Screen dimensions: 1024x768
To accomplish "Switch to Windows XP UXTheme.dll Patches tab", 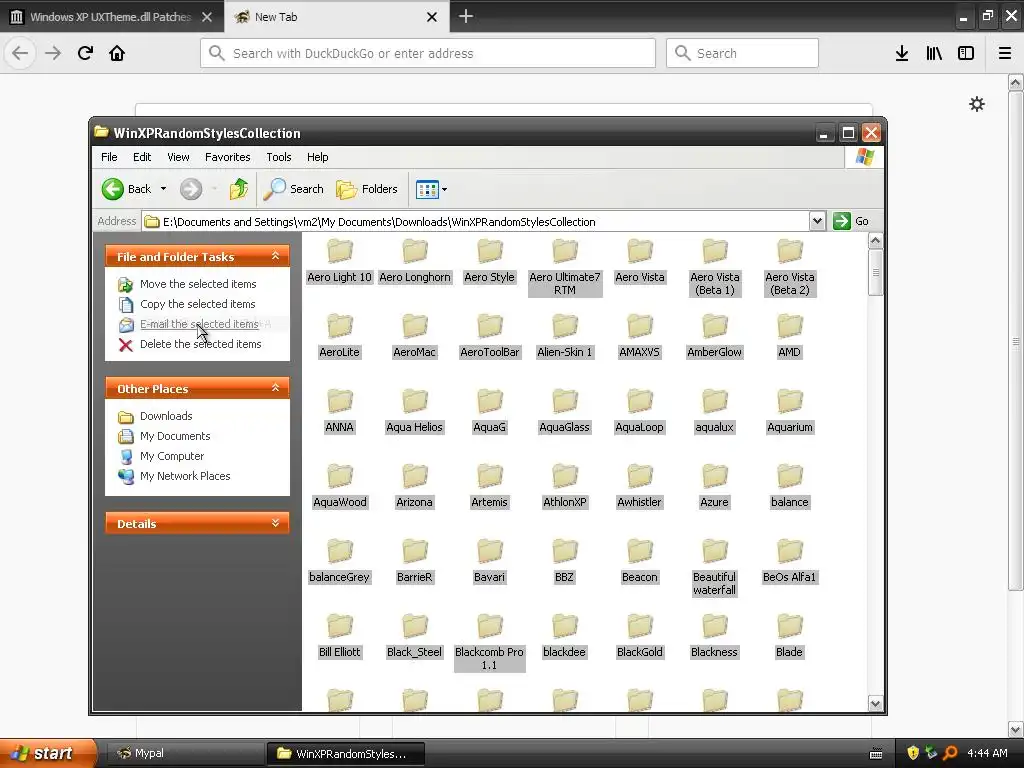I will click(110, 17).
